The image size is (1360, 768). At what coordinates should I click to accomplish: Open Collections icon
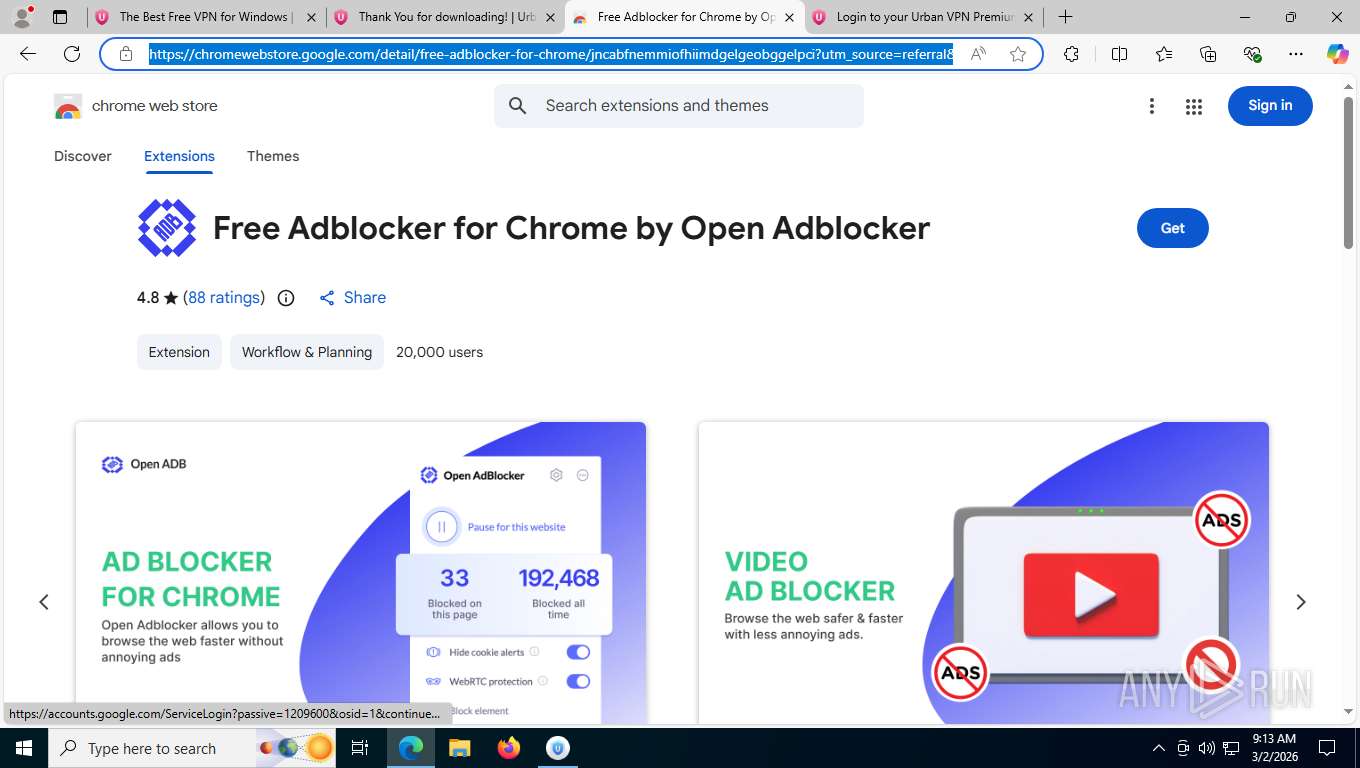point(1208,54)
